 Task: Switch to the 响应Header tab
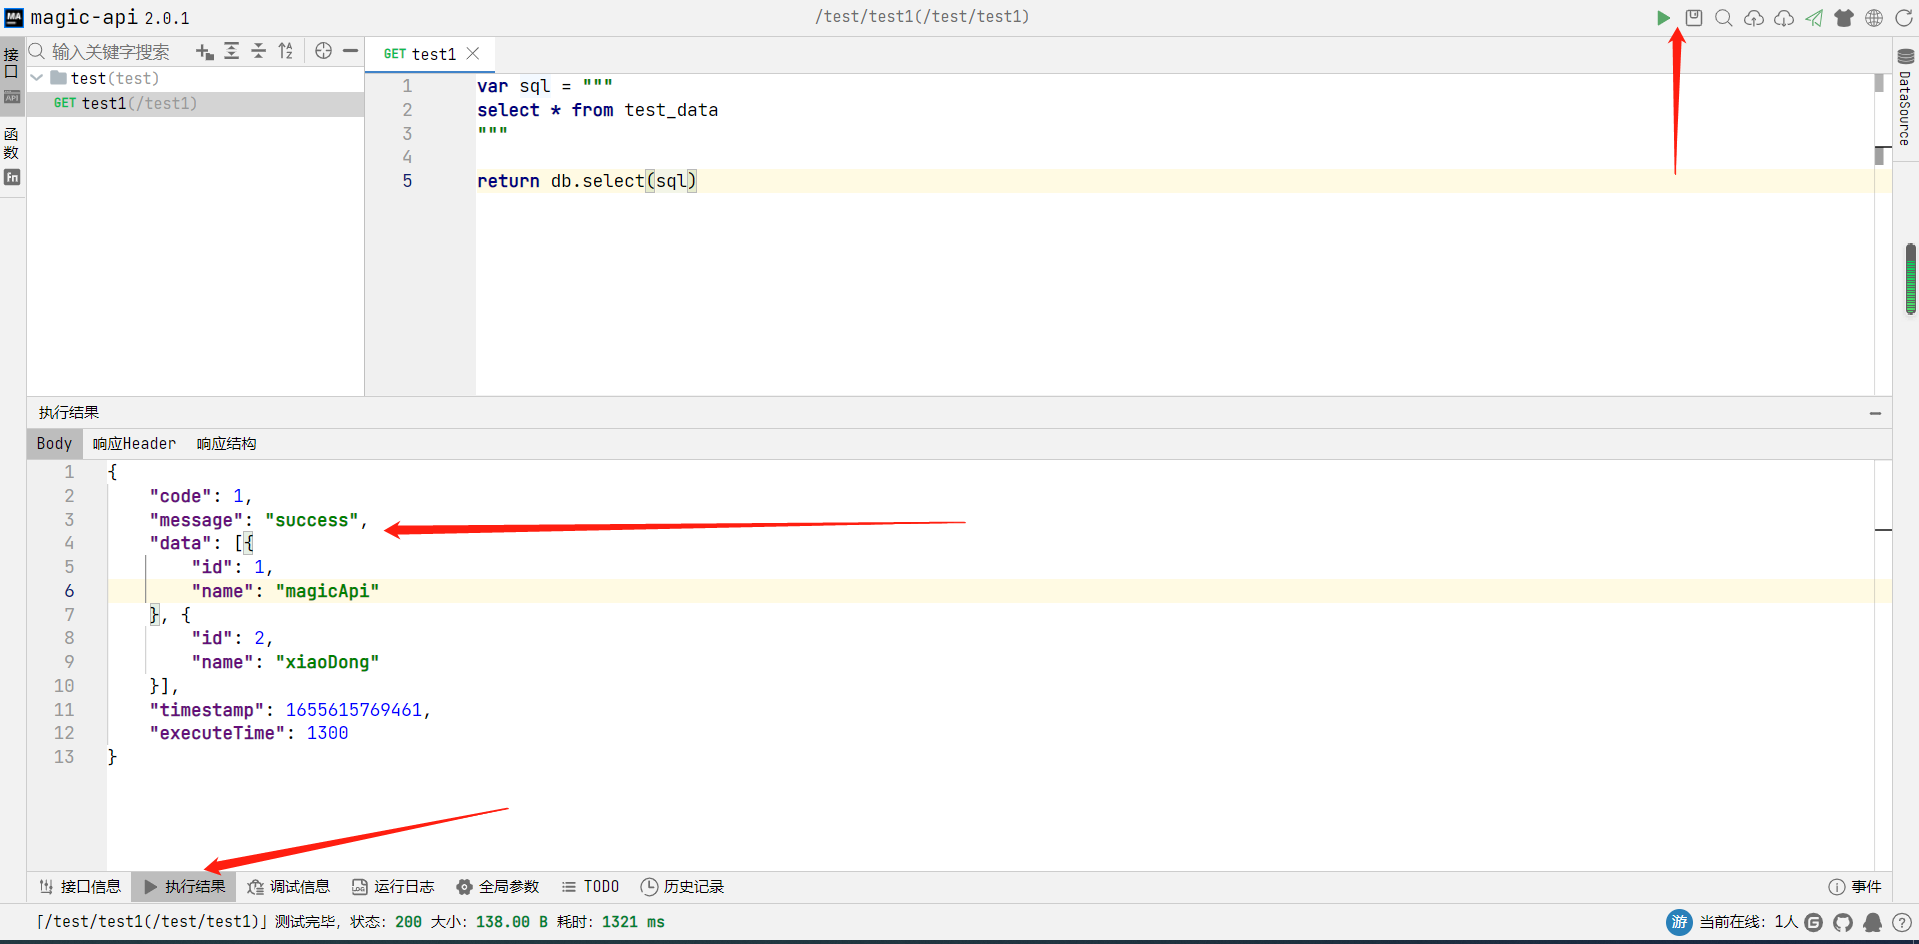[134, 444]
